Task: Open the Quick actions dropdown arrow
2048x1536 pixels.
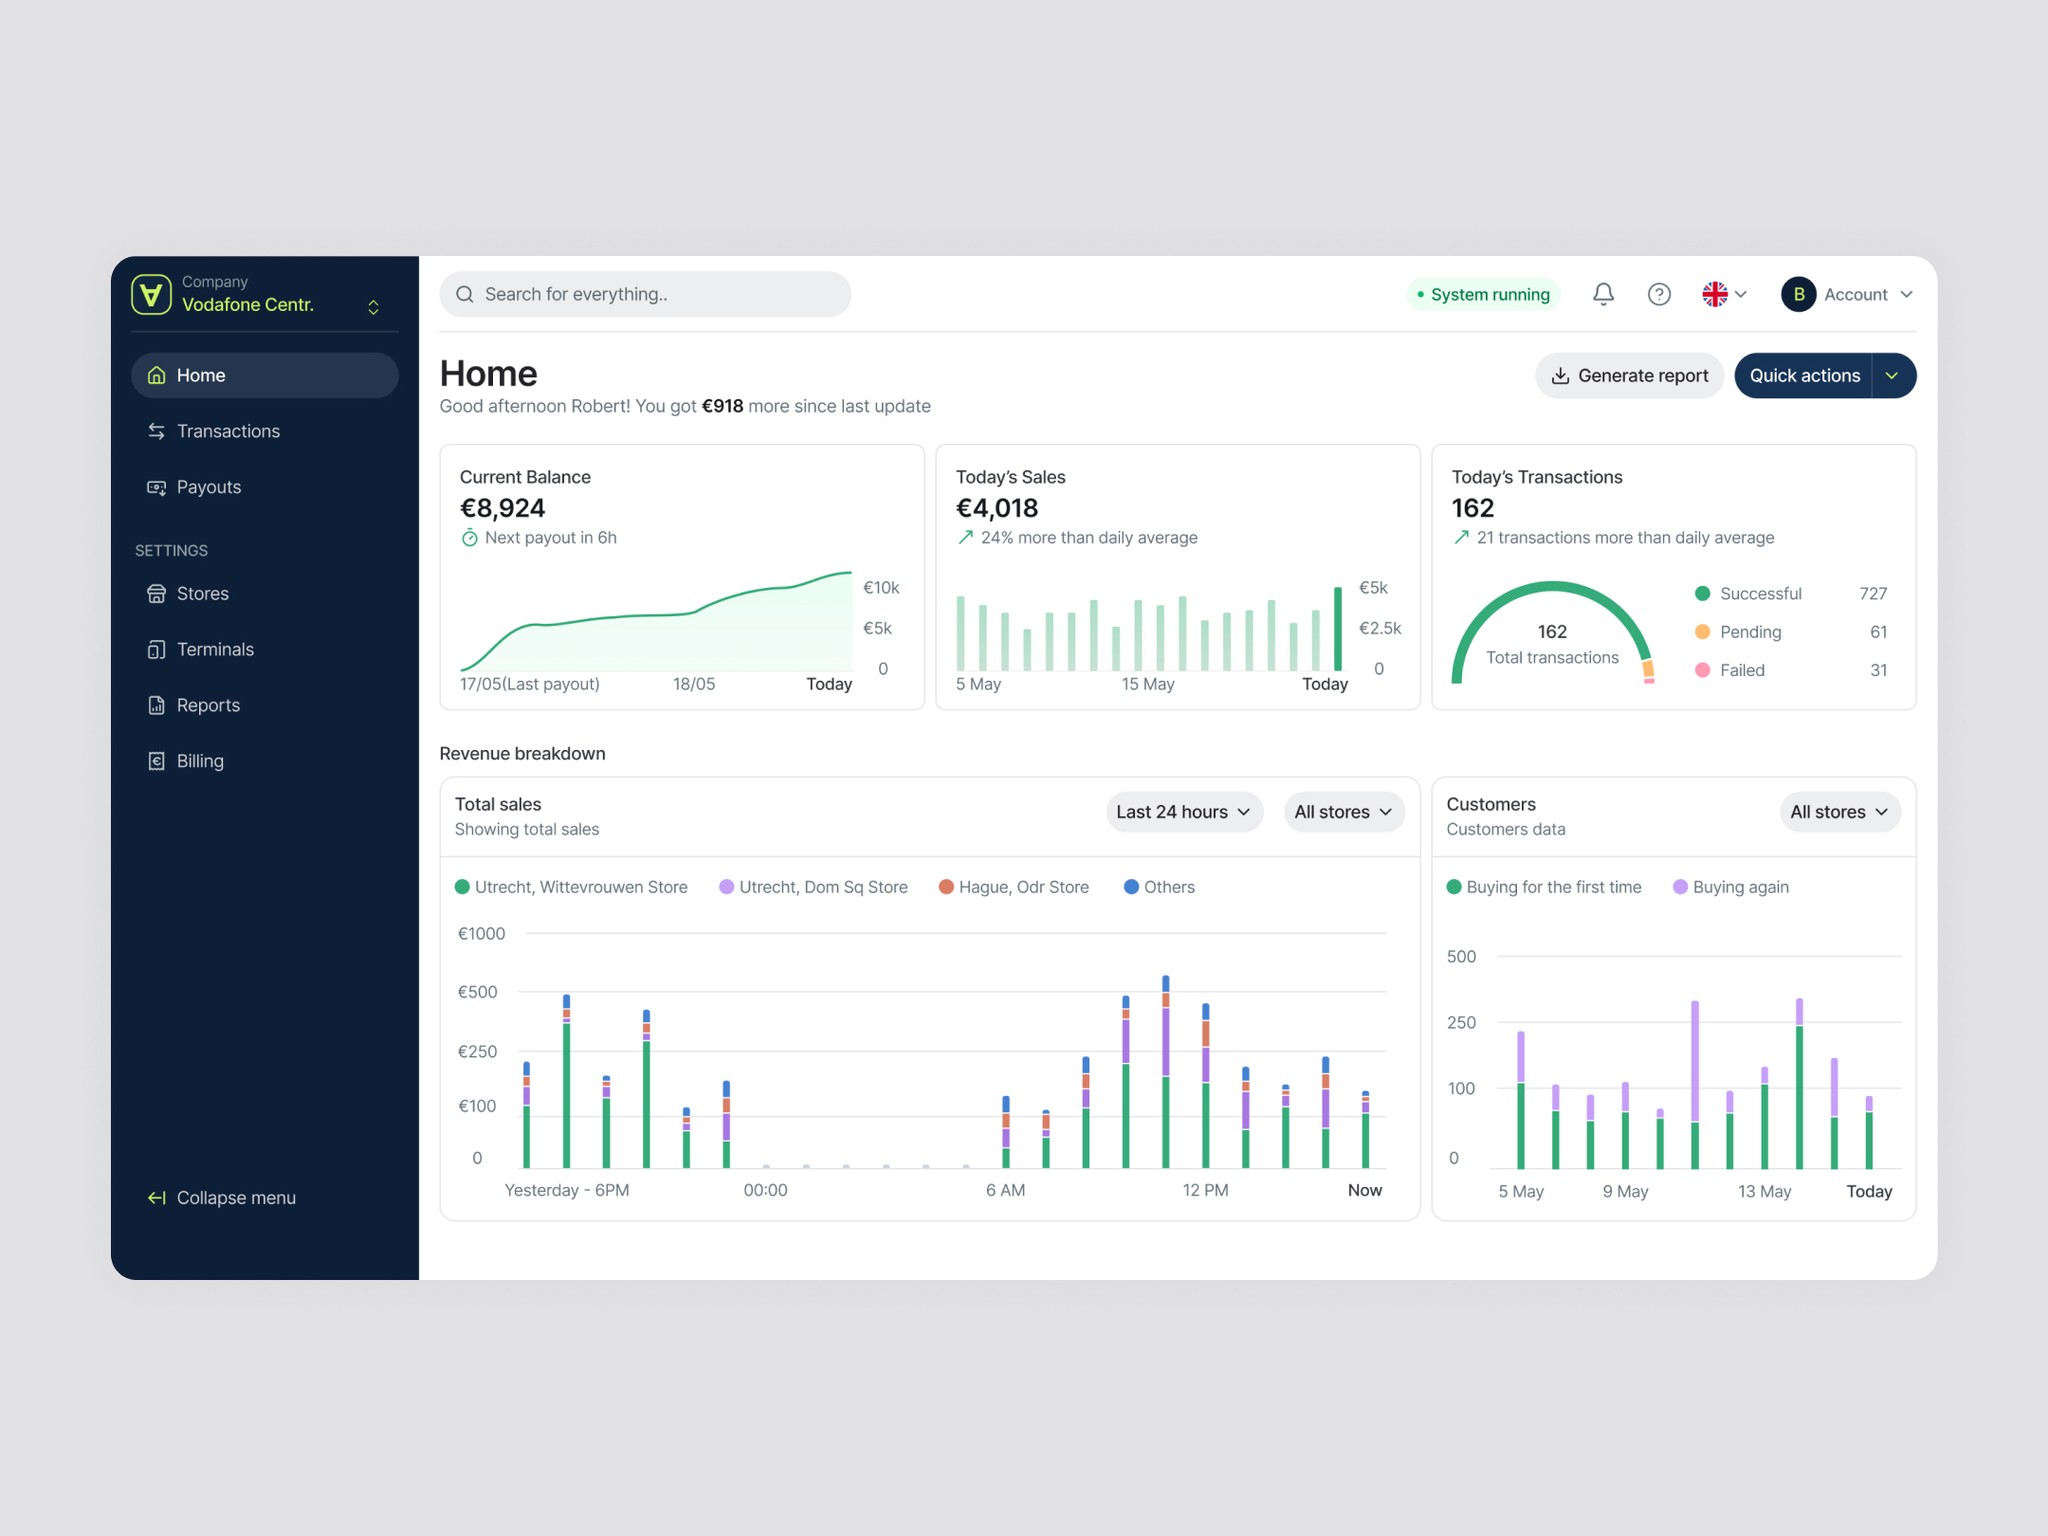Action: coord(1892,376)
